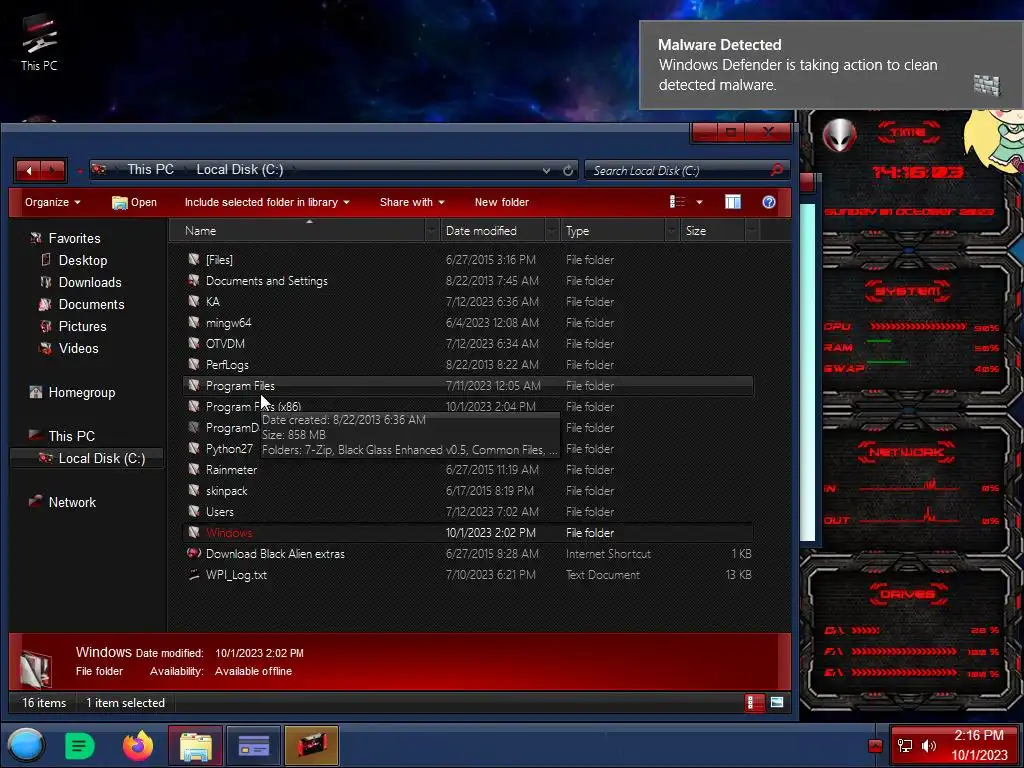Viewport: 1024px width, 768px height.
Task: Select the mingw64 folder icon
Action: pyautogui.click(x=193, y=323)
